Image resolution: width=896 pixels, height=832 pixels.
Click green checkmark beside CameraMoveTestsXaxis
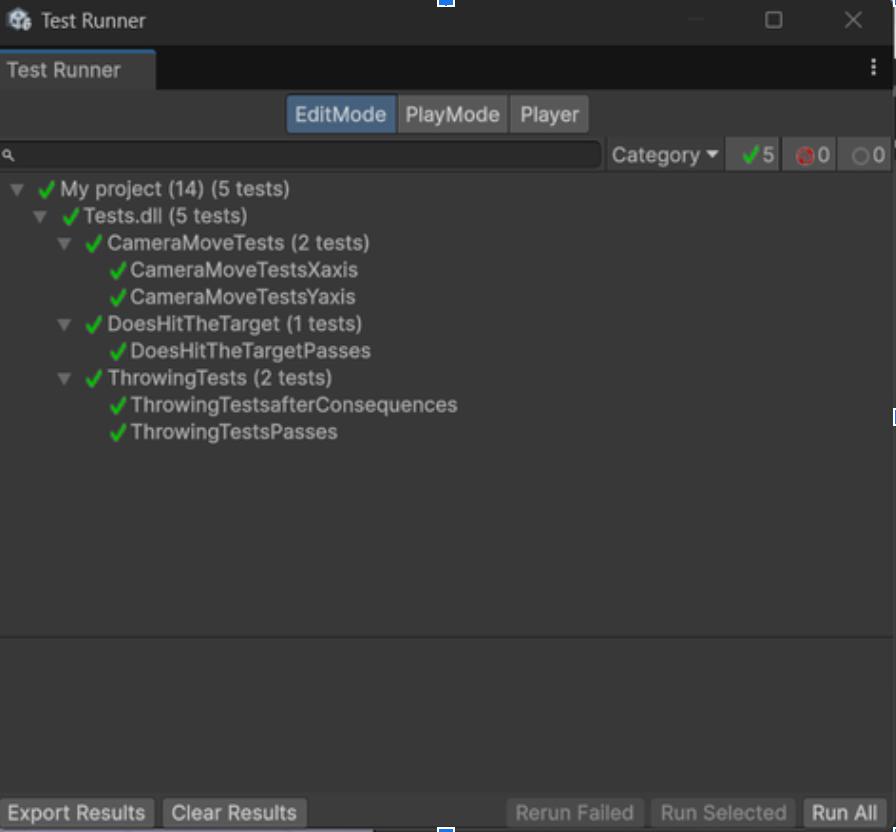[118, 270]
